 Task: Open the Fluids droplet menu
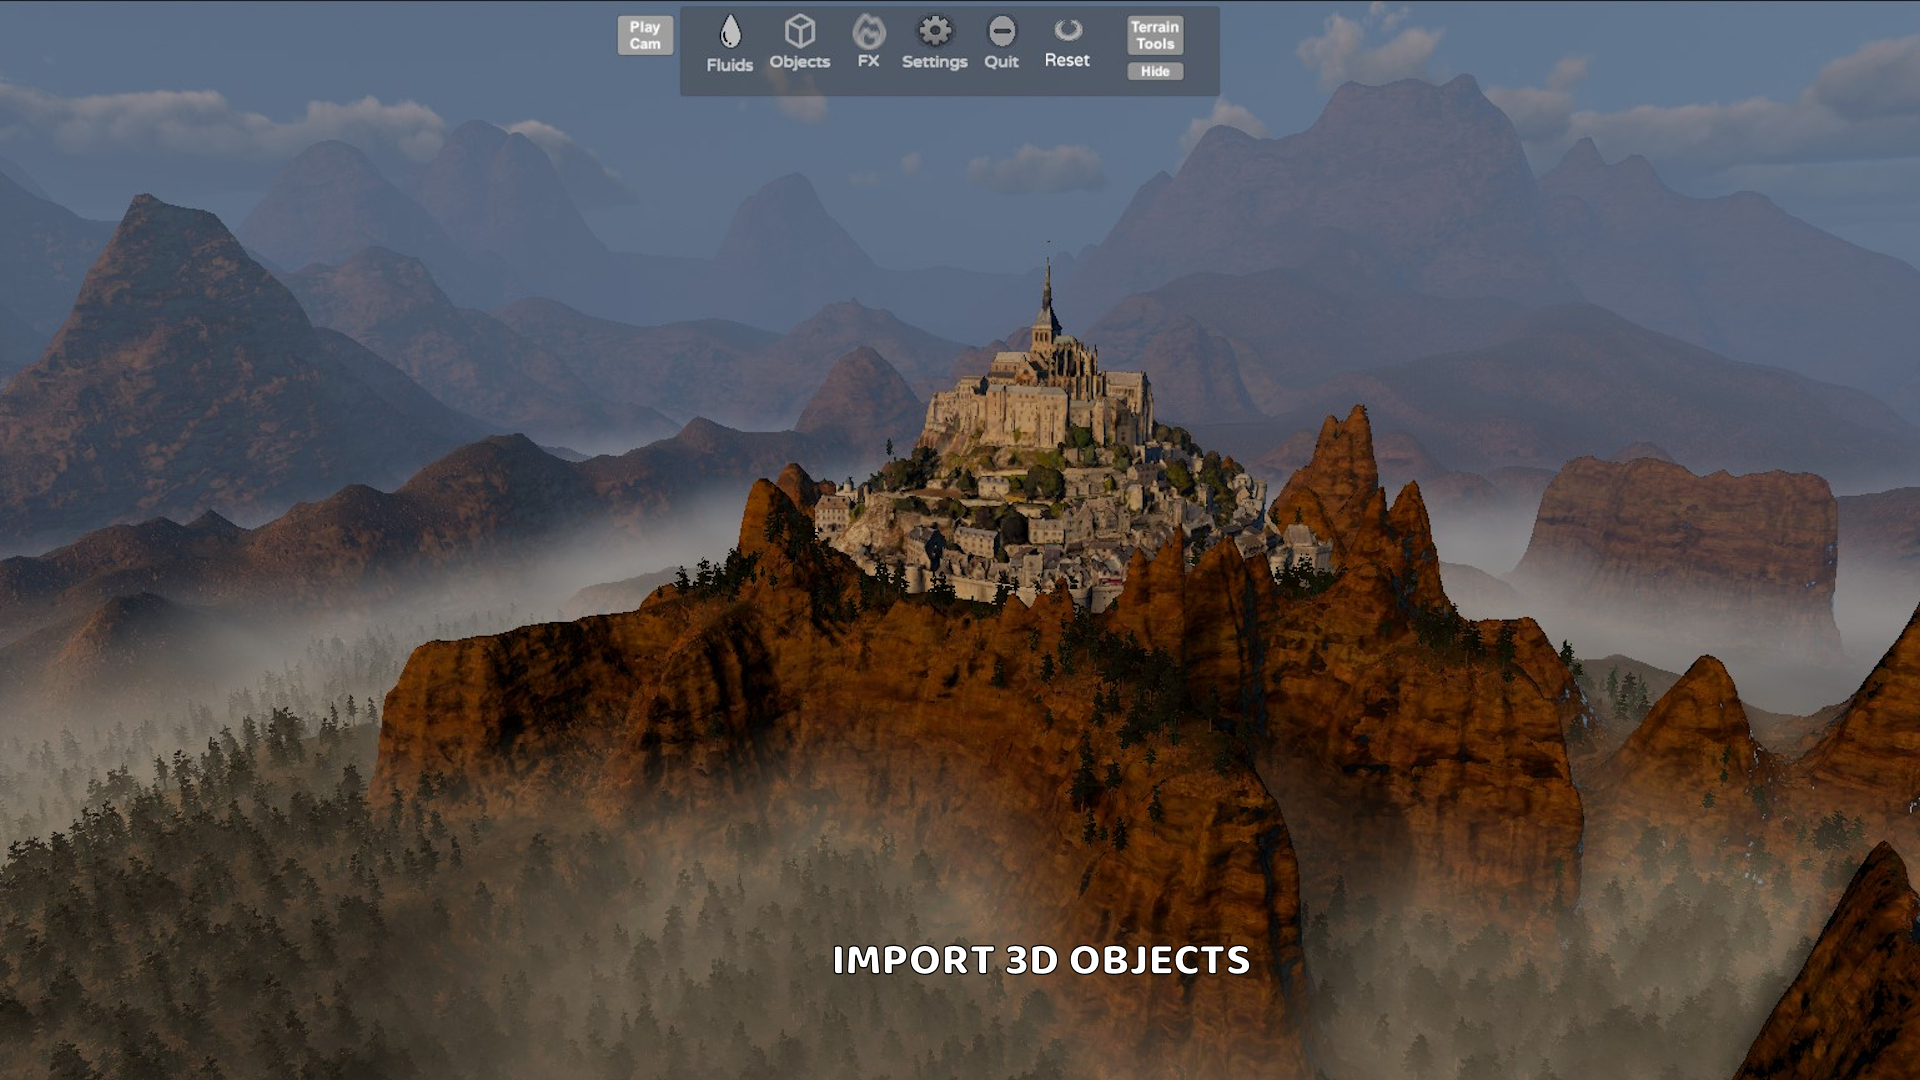click(730, 44)
